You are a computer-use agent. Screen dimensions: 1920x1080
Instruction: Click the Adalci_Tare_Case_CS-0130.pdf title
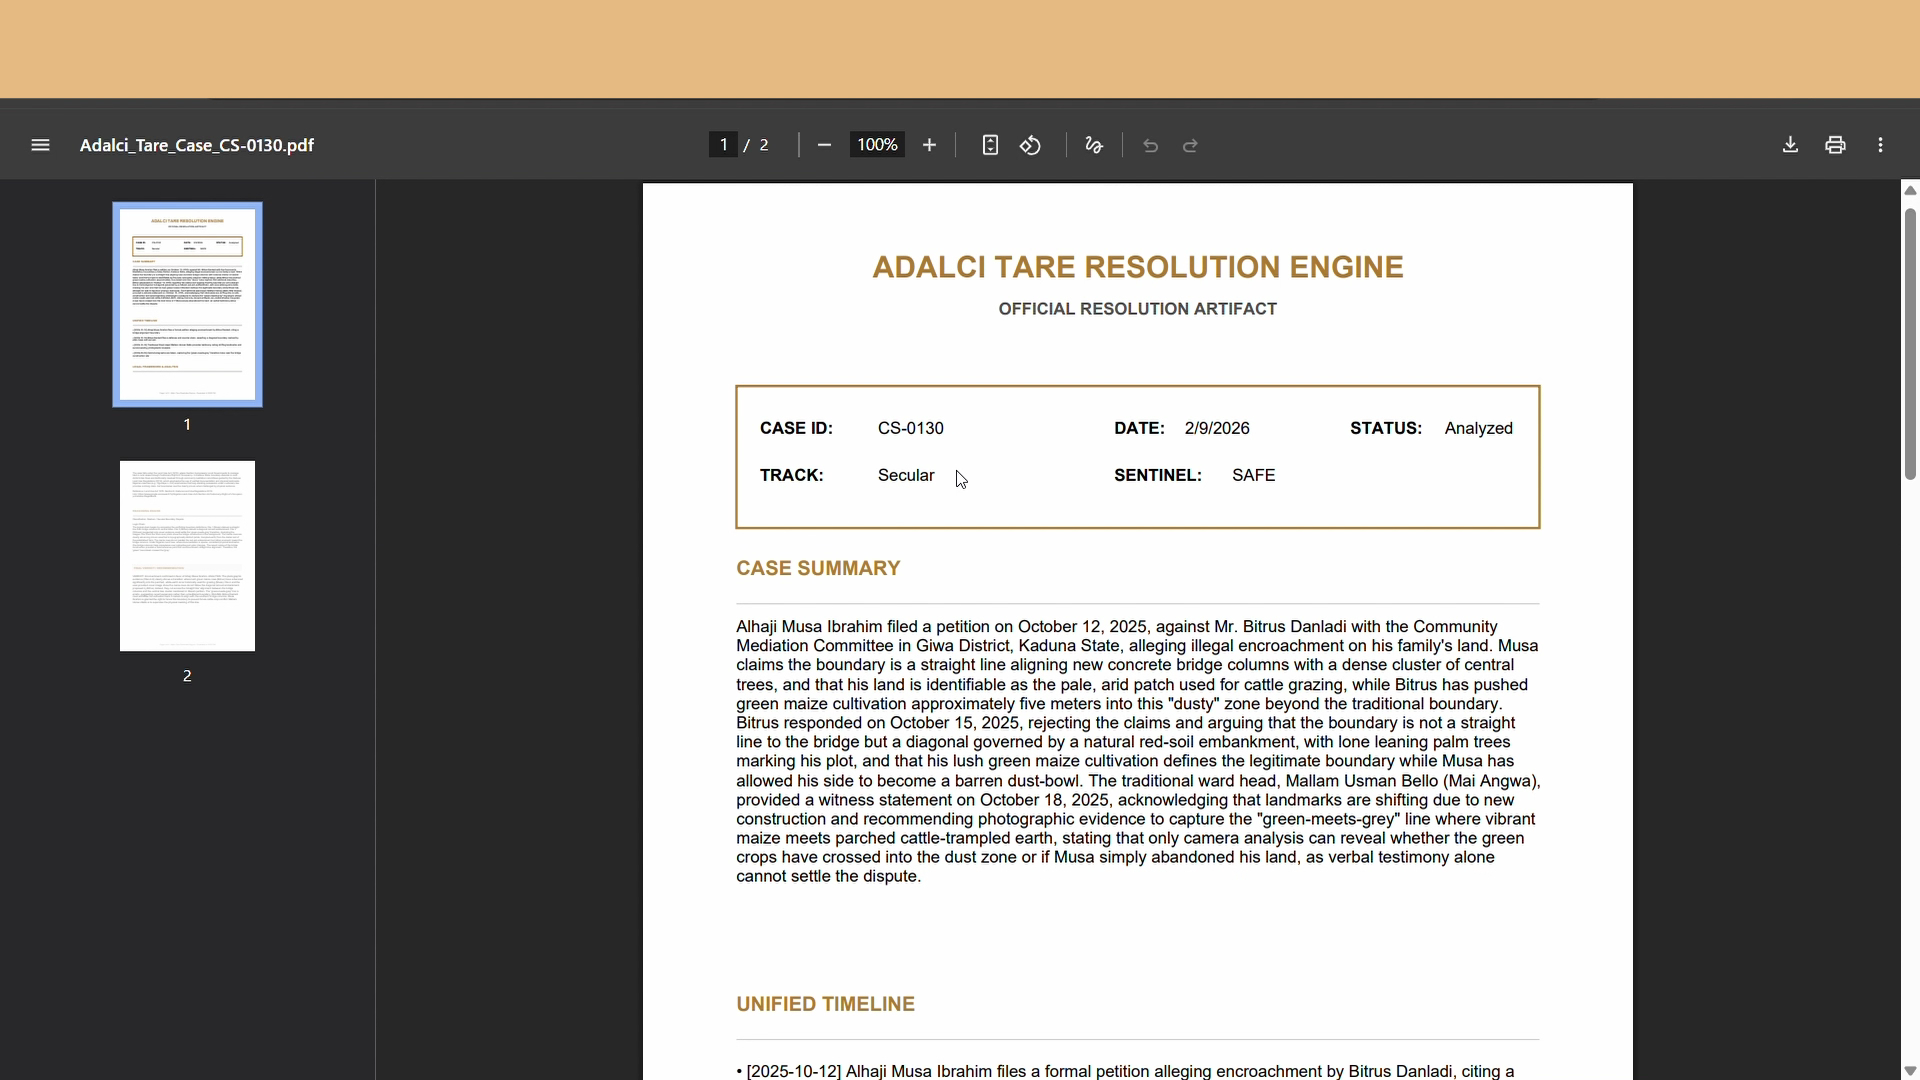point(197,145)
